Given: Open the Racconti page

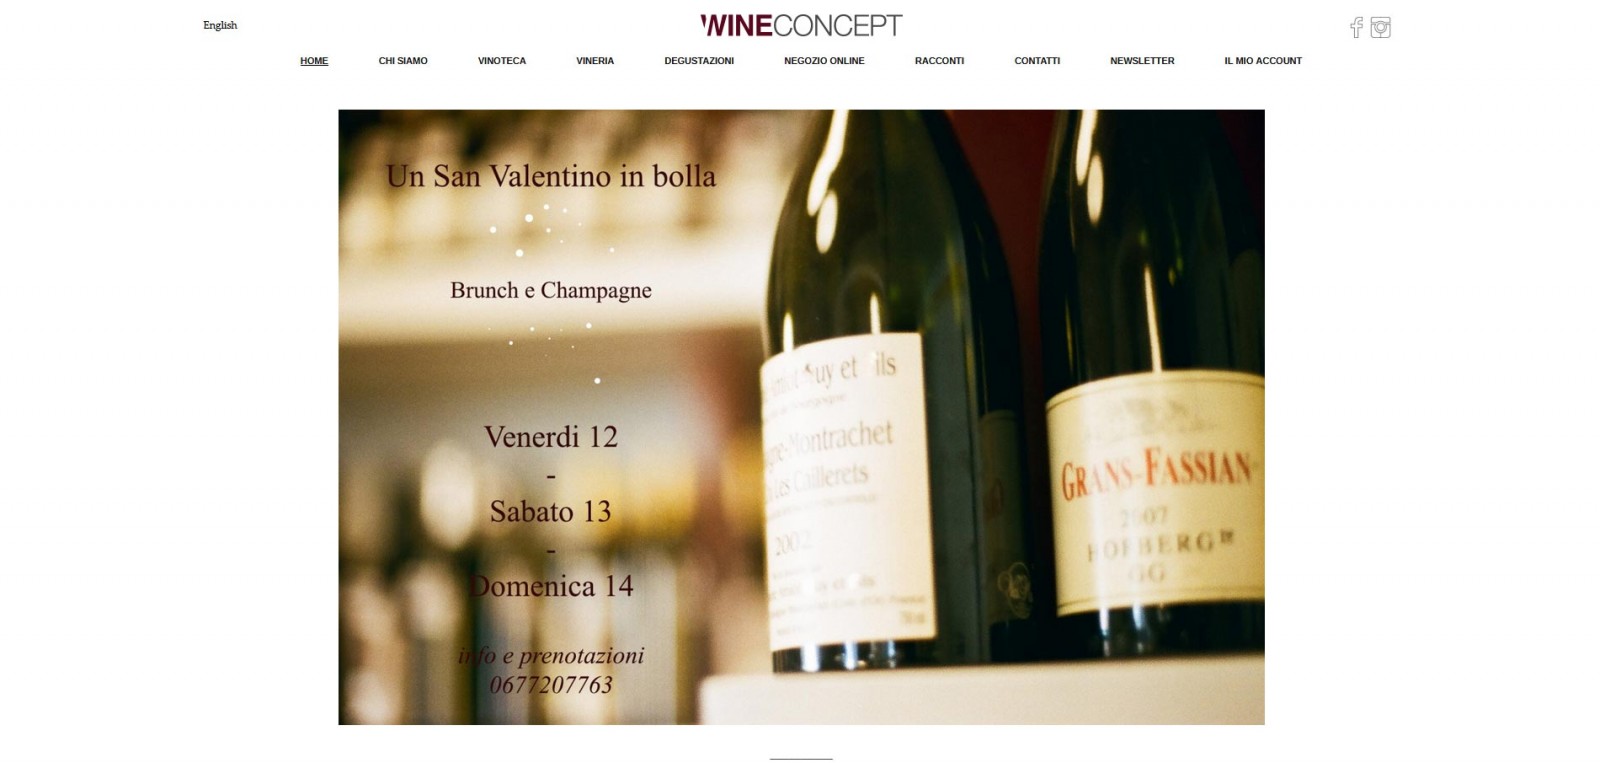Looking at the screenshot, I should tap(939, 61).
